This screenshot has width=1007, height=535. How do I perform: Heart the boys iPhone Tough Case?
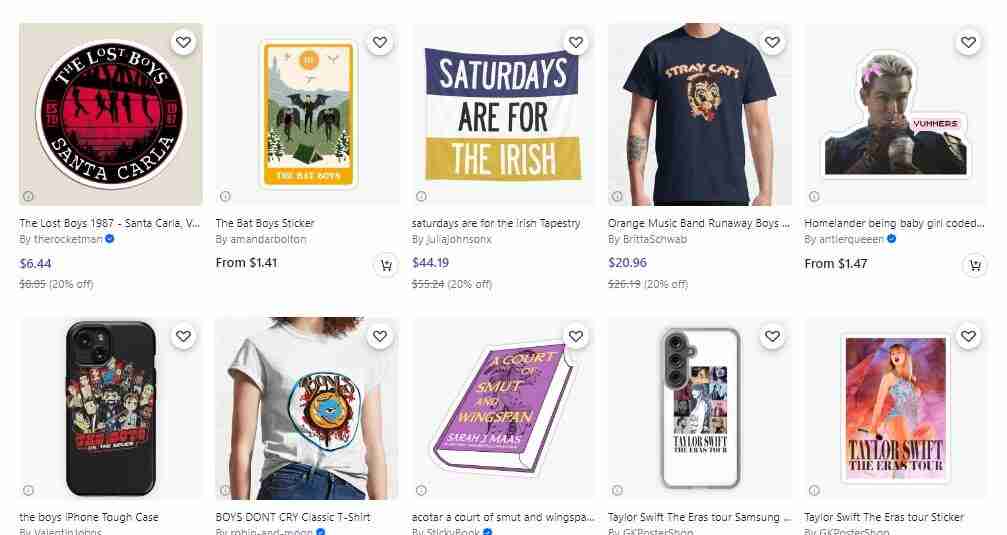(x=183, y=337)
